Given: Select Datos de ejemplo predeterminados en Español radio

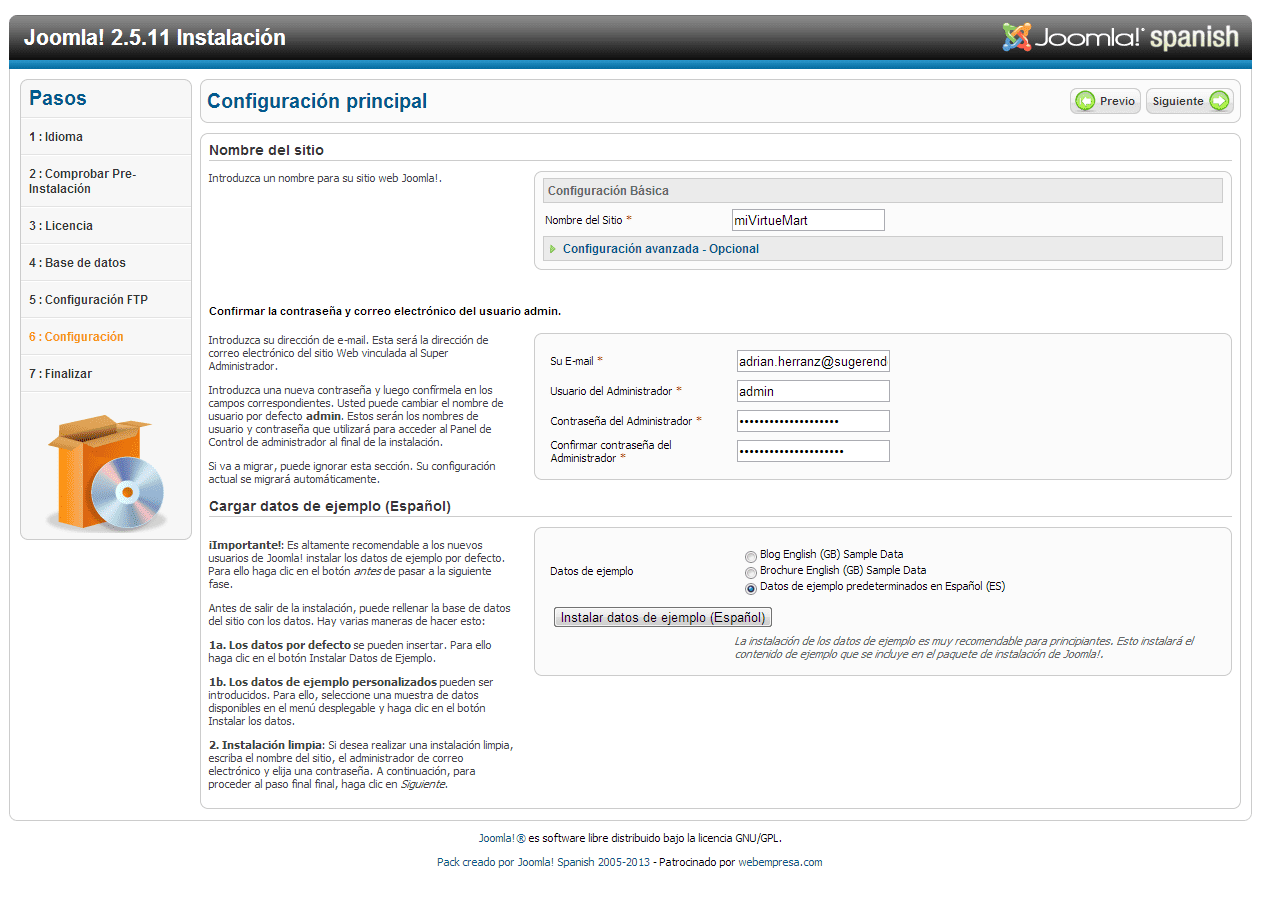Looking at the screenshot, I should click(x=751, y=588).
